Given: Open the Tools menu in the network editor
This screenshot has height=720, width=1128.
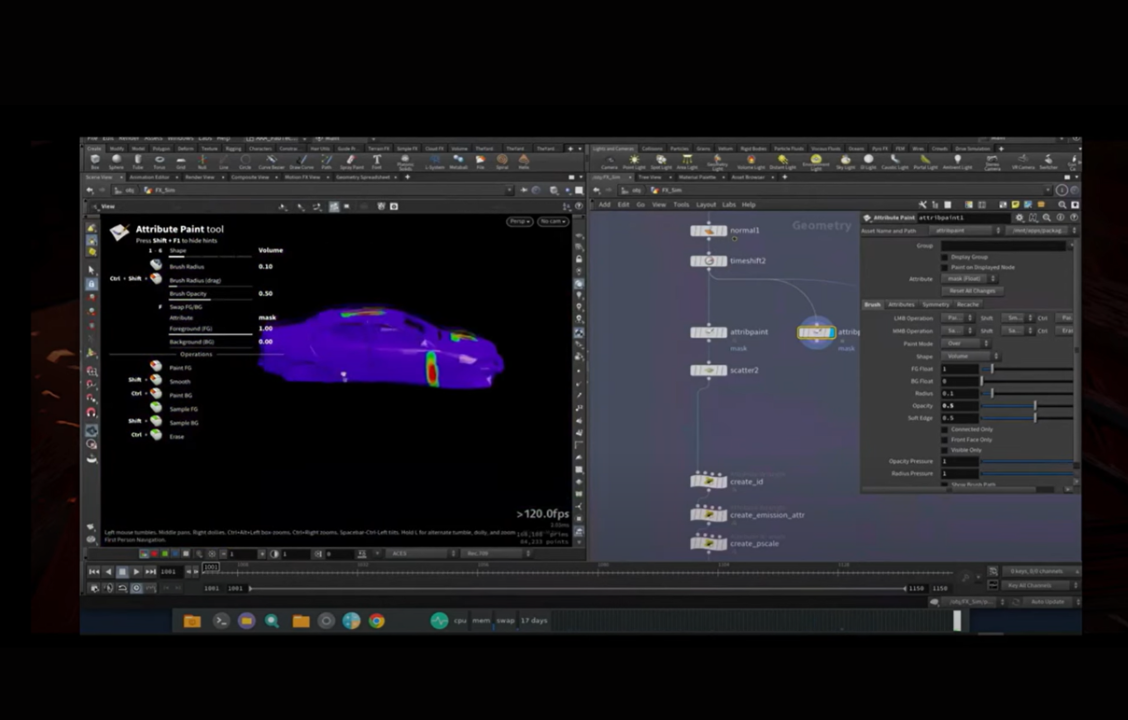Looking at the screenshot, I should click(681, 204).
